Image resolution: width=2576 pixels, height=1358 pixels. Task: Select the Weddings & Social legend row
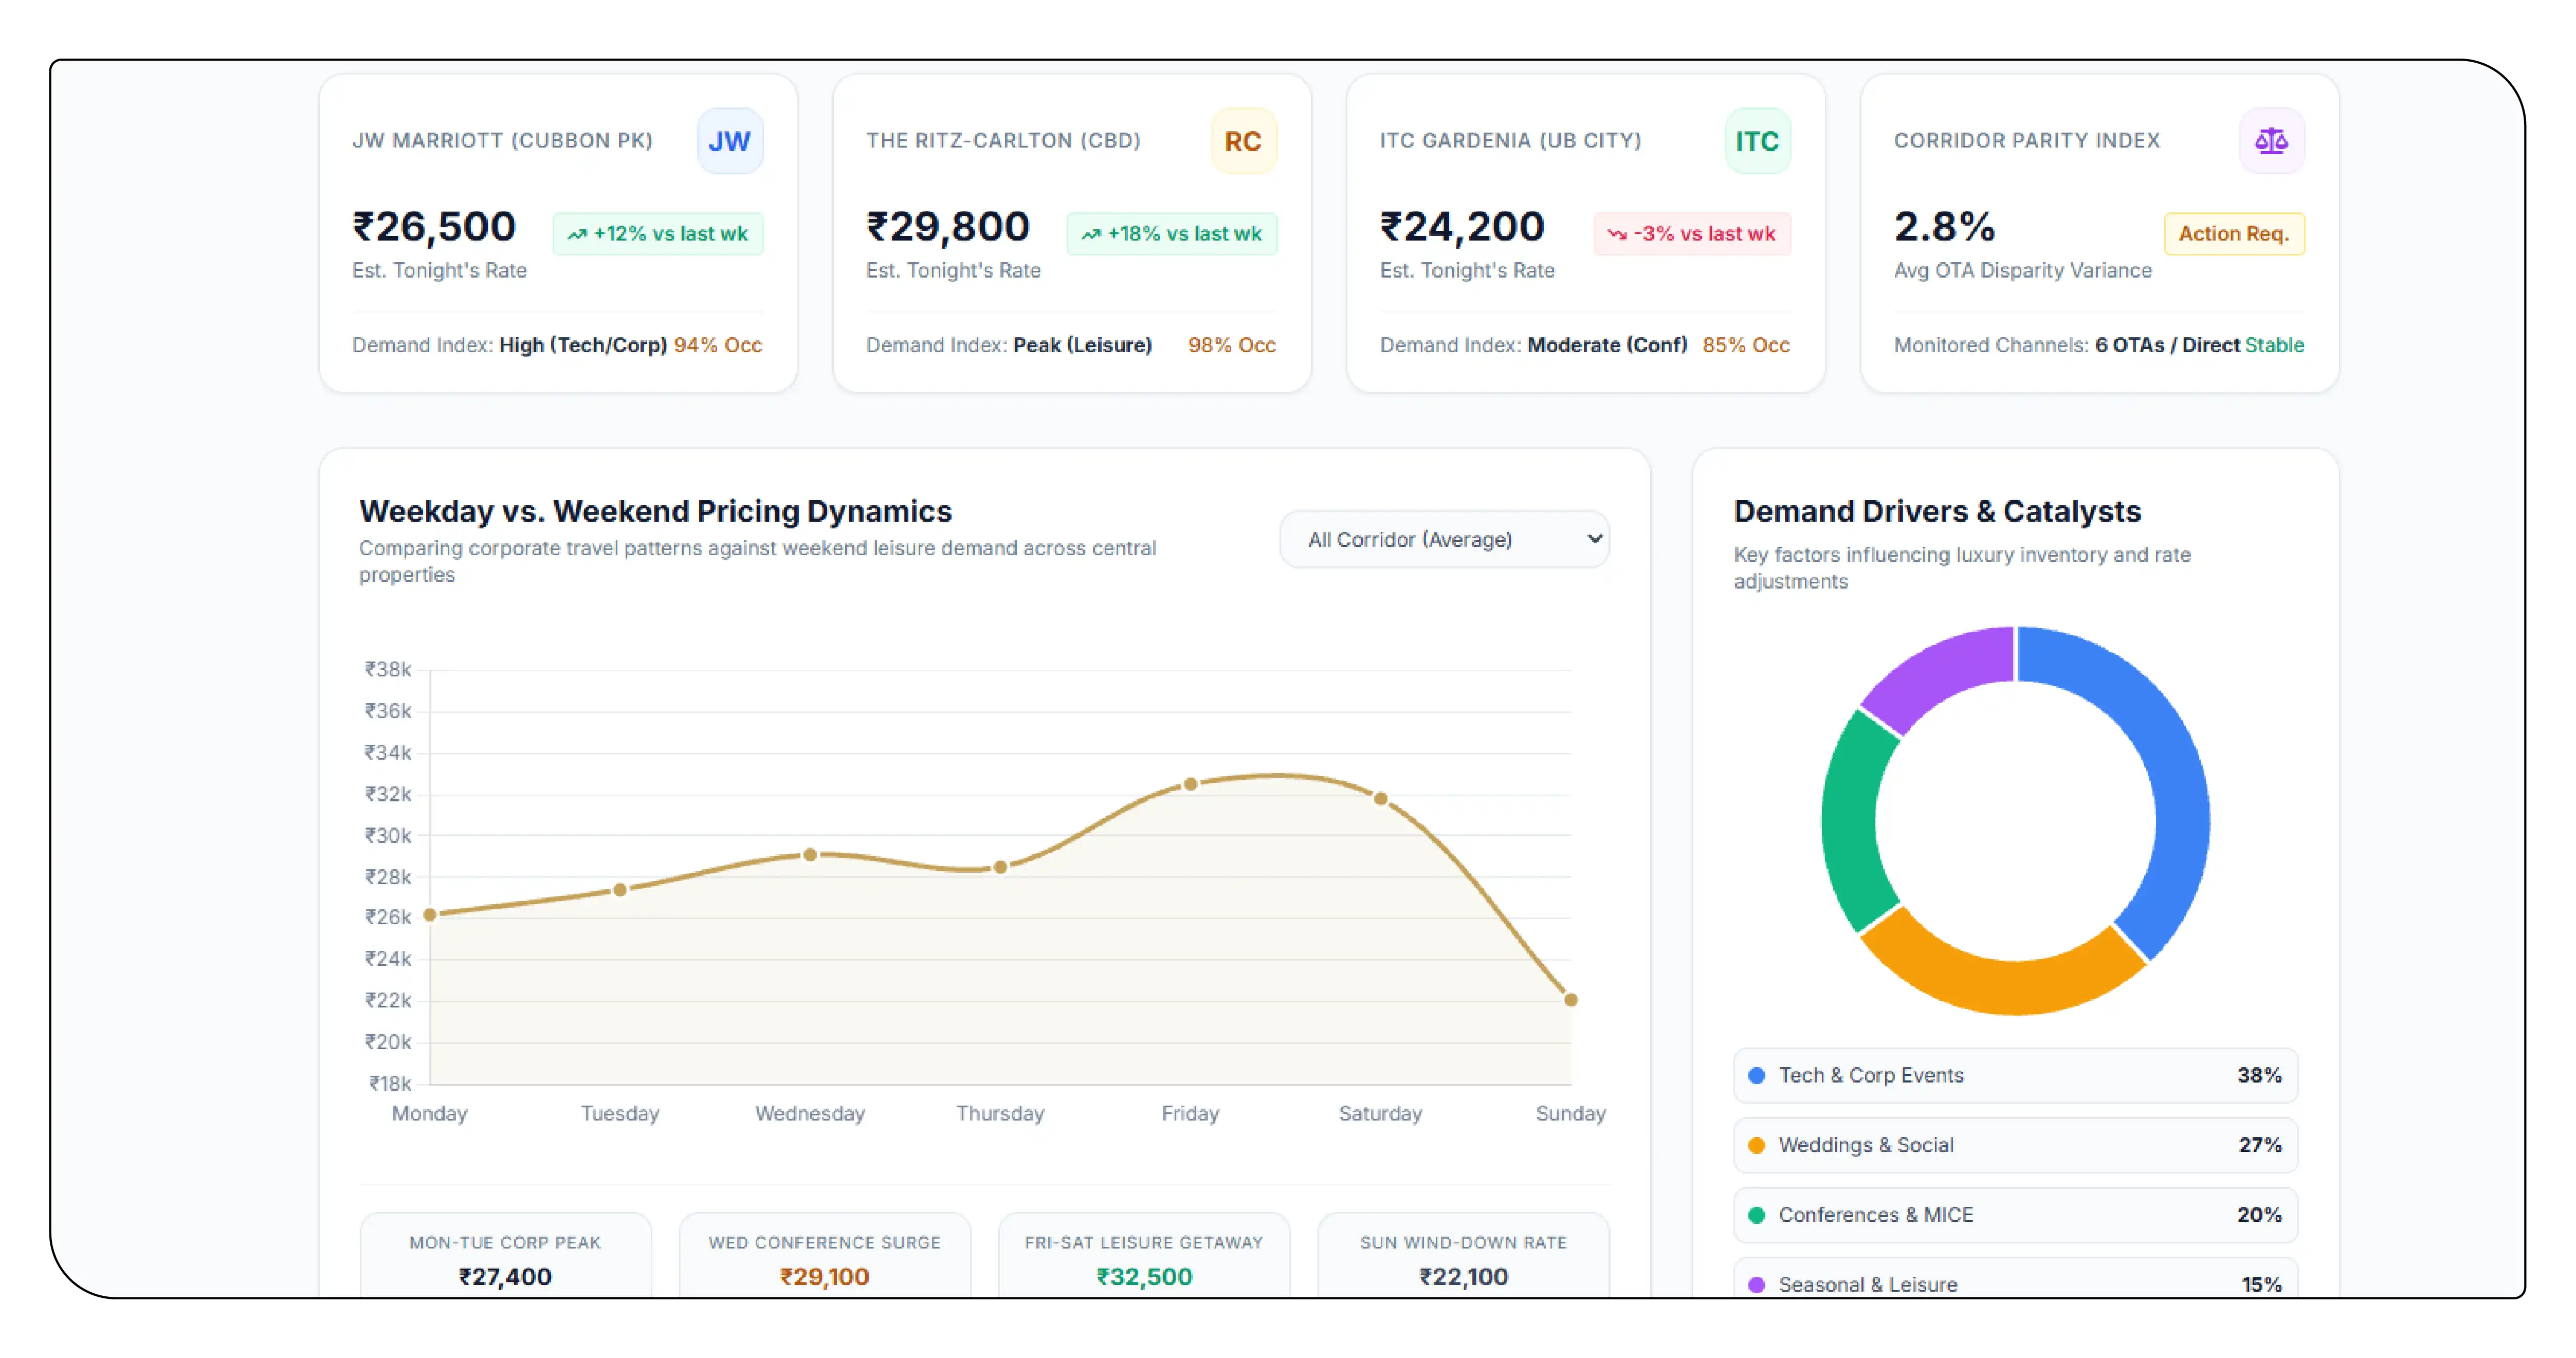click(2015, 1146)
